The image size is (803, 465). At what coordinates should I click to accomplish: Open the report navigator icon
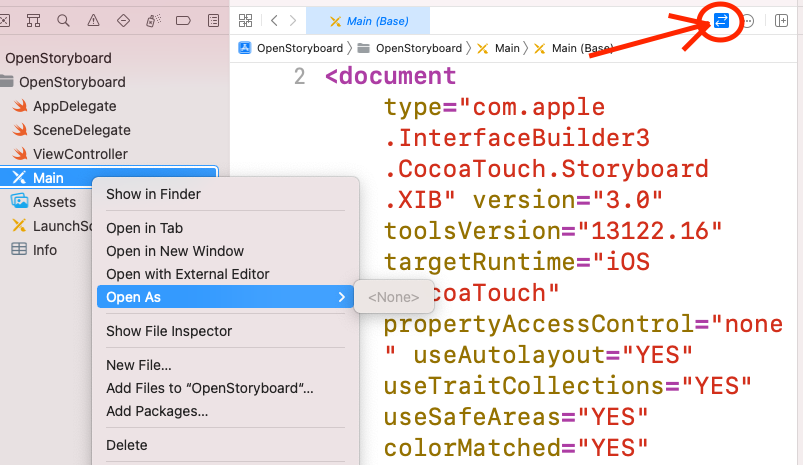click(x=214, y=20)
